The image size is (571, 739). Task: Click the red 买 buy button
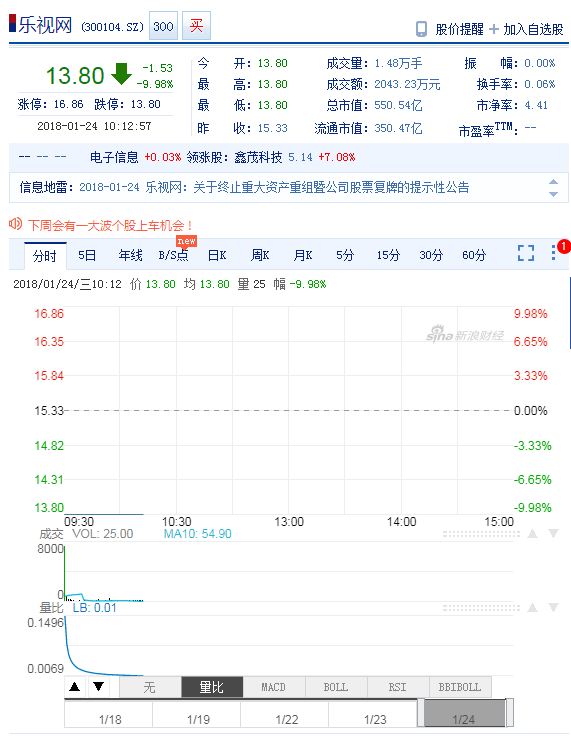coord(196,25)
